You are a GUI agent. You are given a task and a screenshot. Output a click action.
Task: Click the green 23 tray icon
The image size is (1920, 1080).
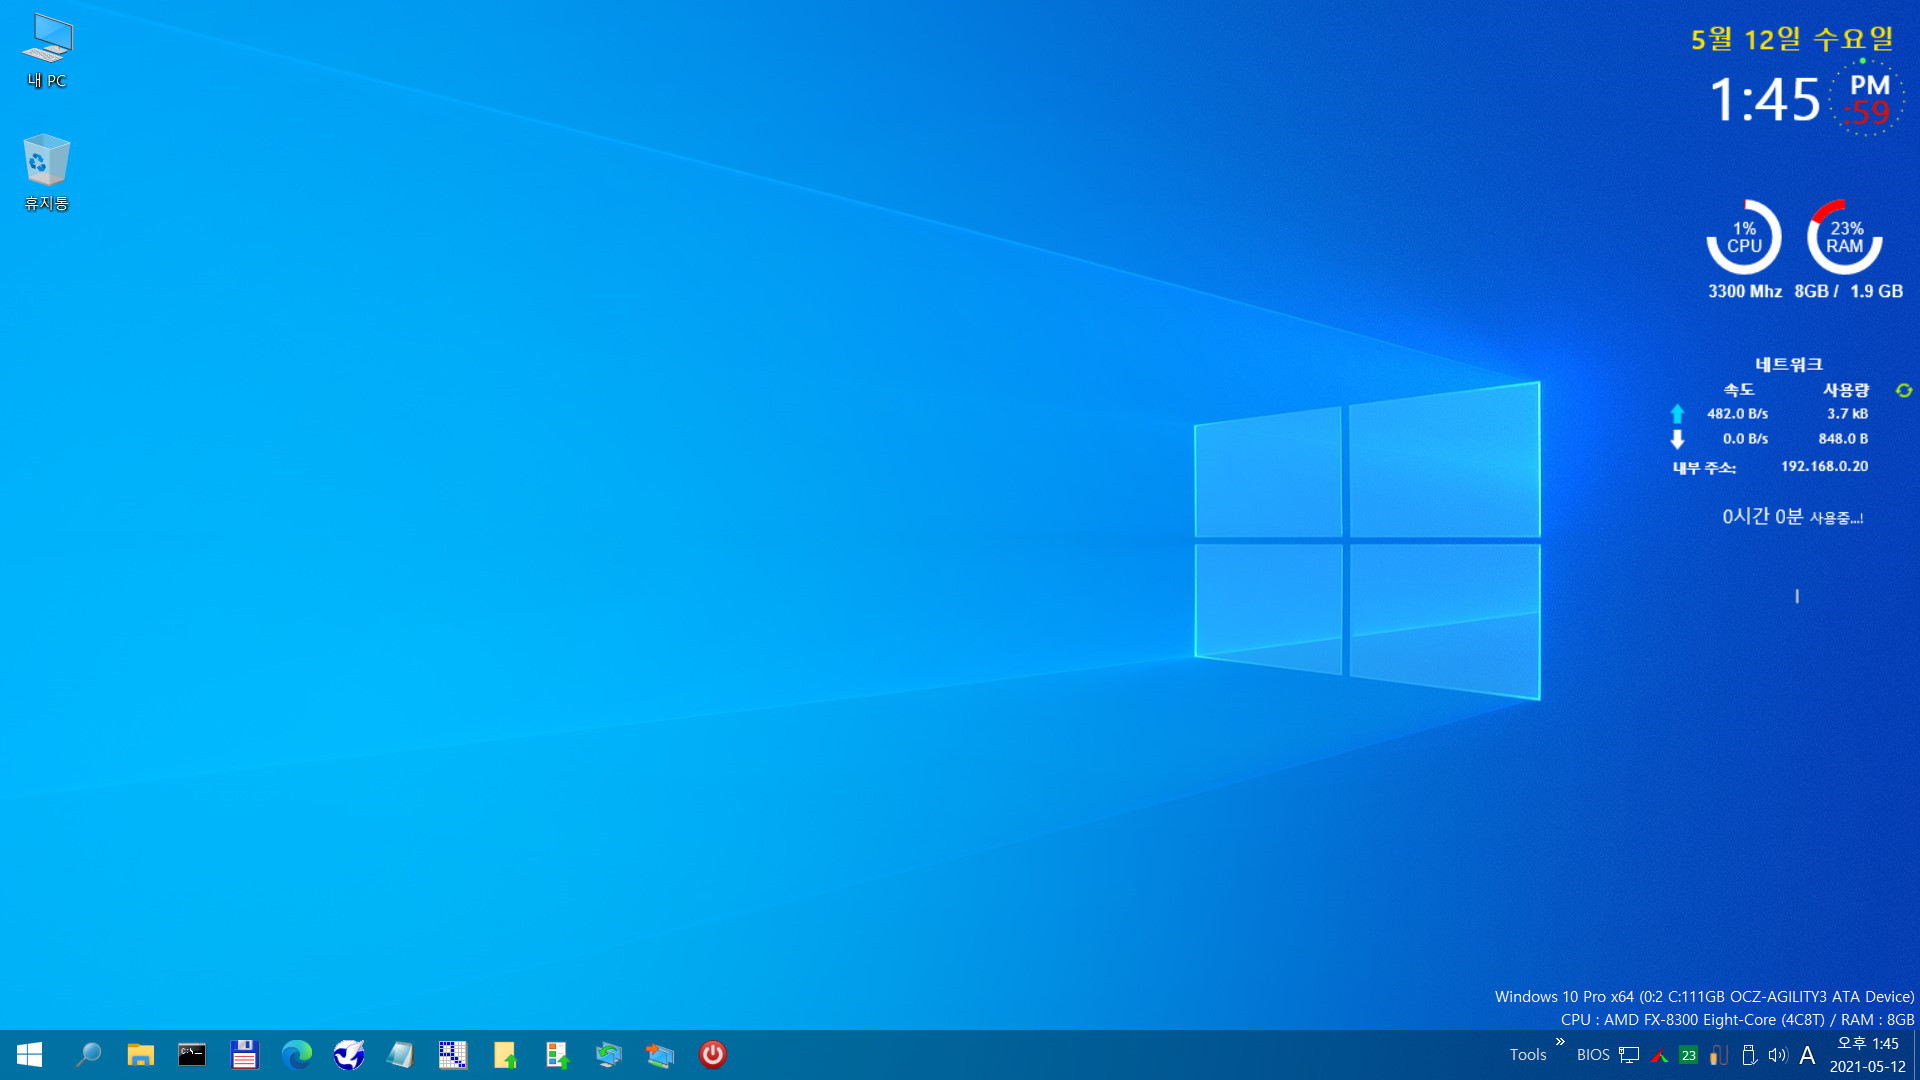(1689, 1055)
